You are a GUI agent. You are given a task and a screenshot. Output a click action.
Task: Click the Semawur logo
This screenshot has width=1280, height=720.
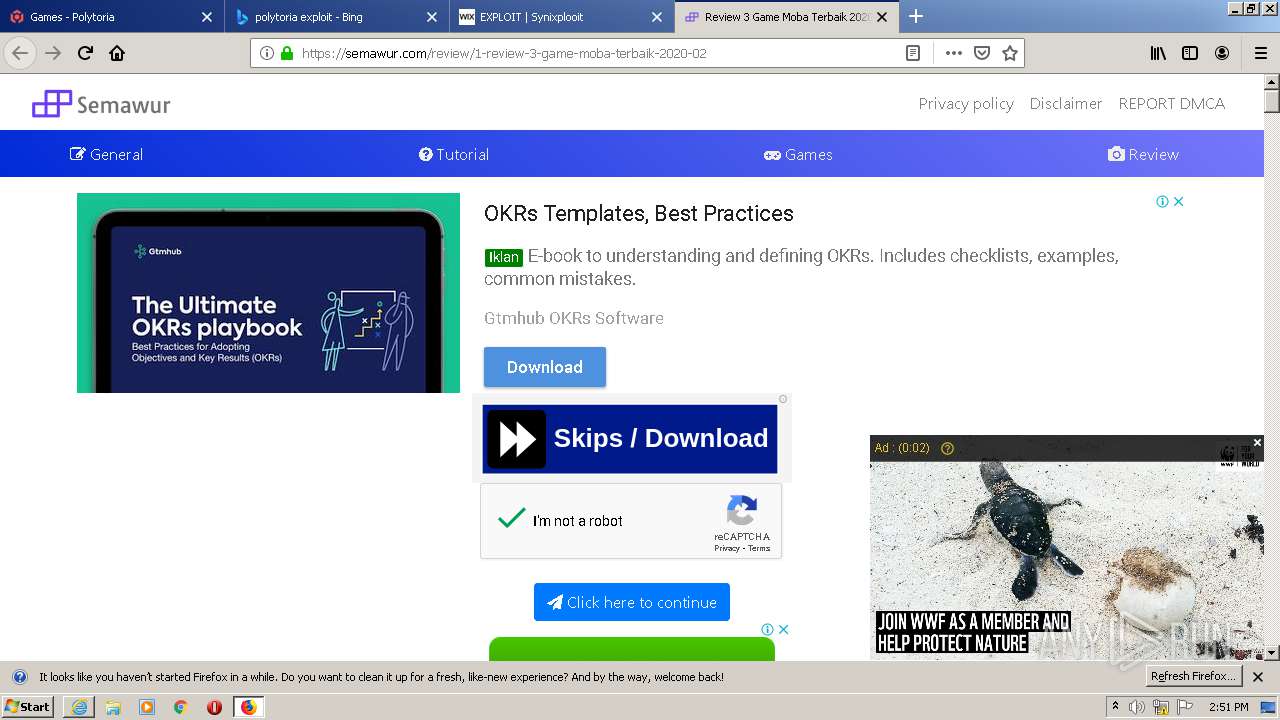click(101, 104)
